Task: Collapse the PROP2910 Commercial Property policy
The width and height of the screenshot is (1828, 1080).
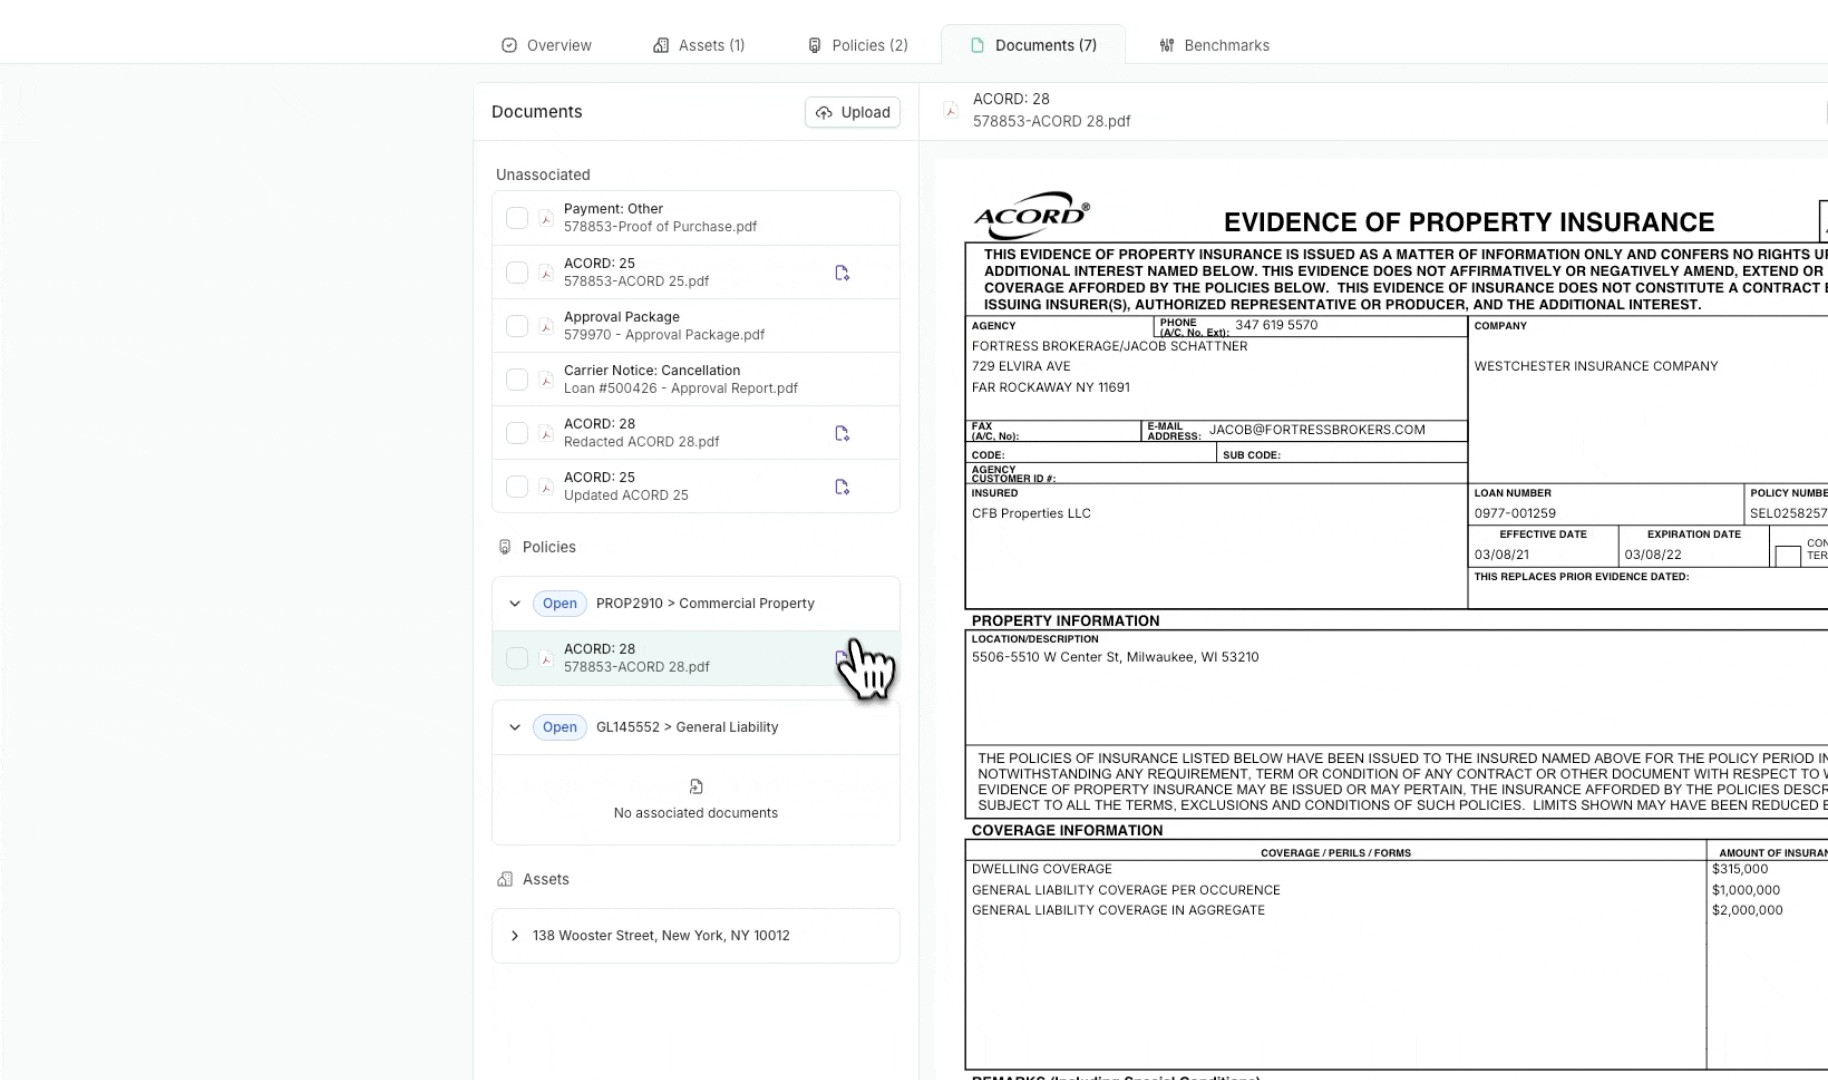Action: click(x=515, y=603)
